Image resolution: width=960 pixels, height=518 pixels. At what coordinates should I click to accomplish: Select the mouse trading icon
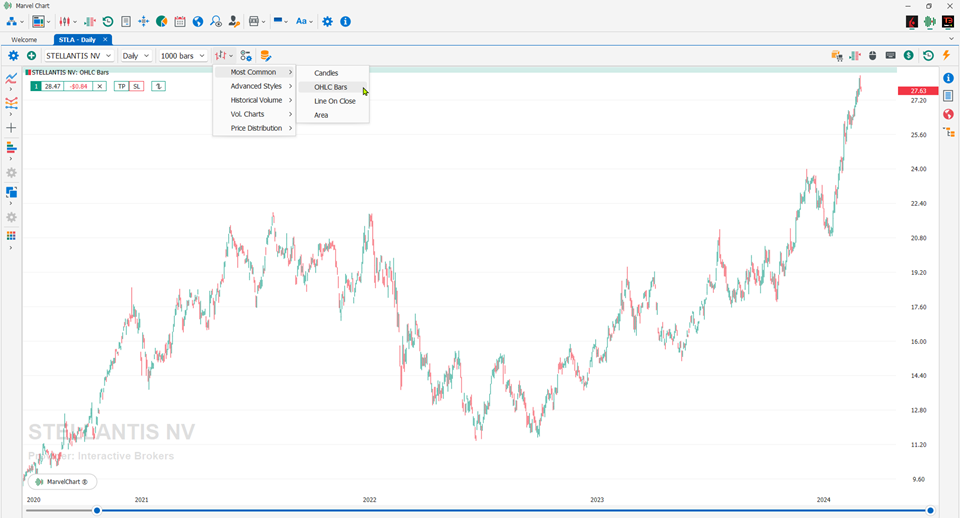click(x=872, y=56)
